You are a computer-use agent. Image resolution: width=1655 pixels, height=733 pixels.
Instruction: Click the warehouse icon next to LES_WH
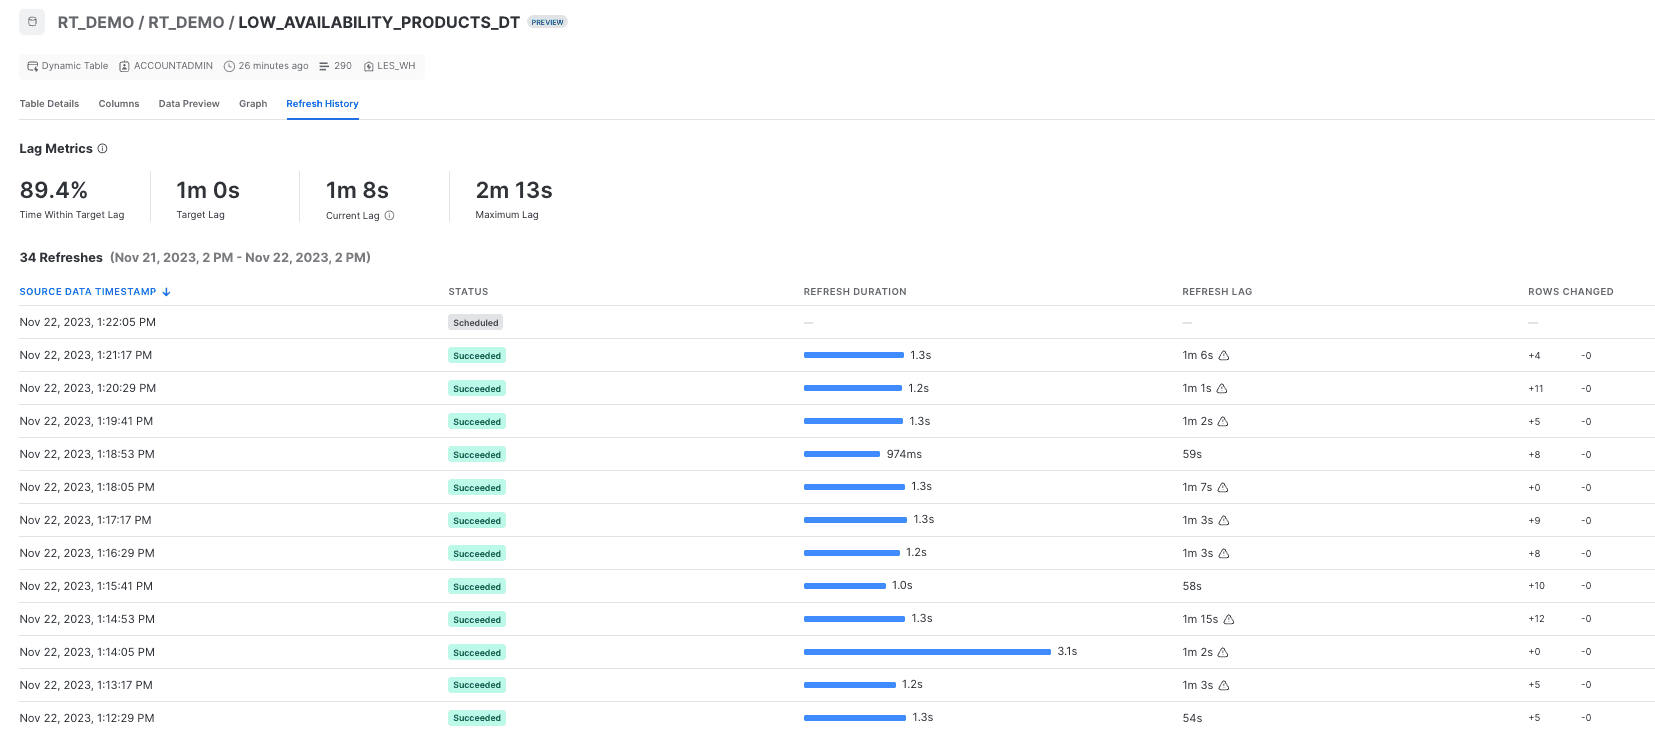pyautogui.click(x=369, y=66)
